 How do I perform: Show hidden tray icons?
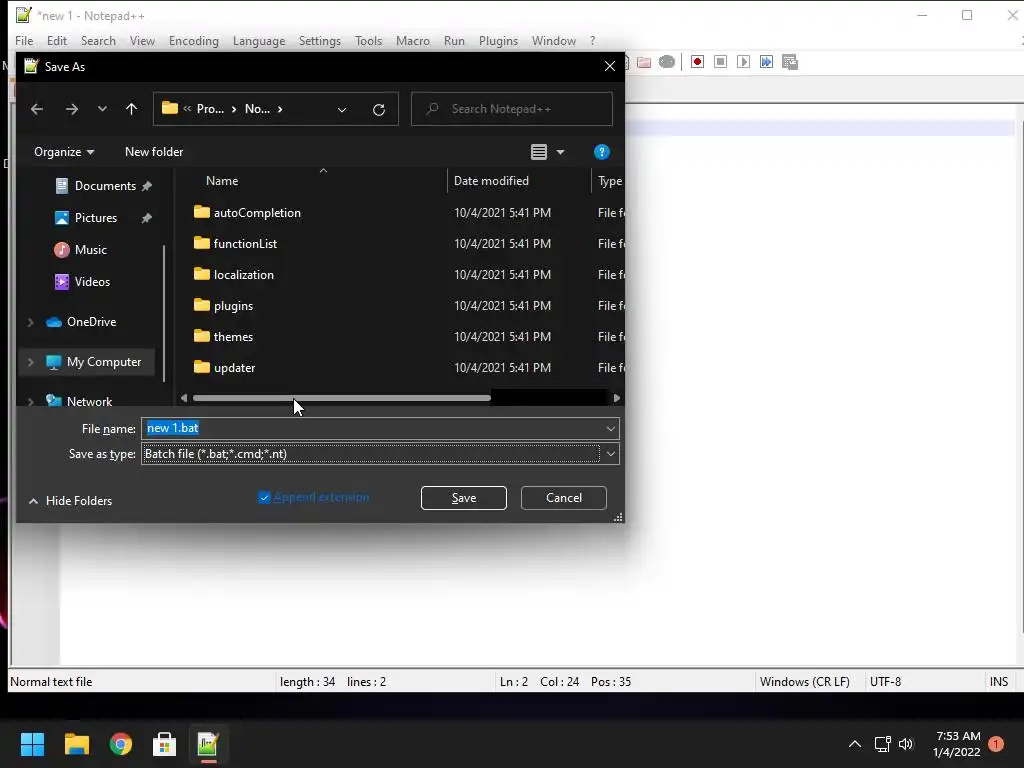tap(854, 744)
